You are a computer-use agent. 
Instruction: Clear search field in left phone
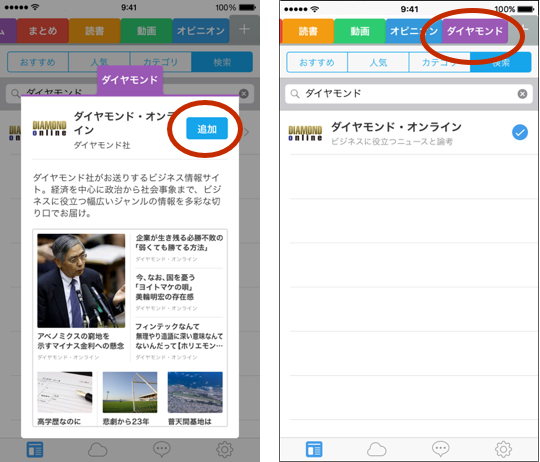(x=244, y=94)
